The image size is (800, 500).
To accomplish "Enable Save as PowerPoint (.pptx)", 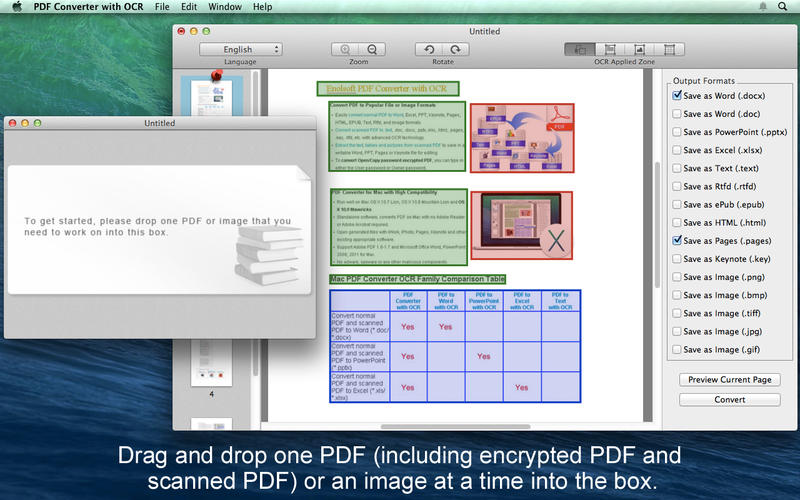I will [x=677, y=132].
